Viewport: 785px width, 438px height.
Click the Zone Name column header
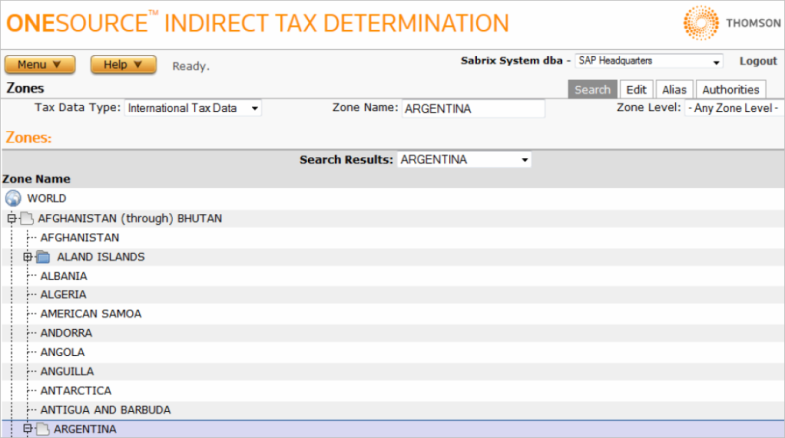click(36, 179)
